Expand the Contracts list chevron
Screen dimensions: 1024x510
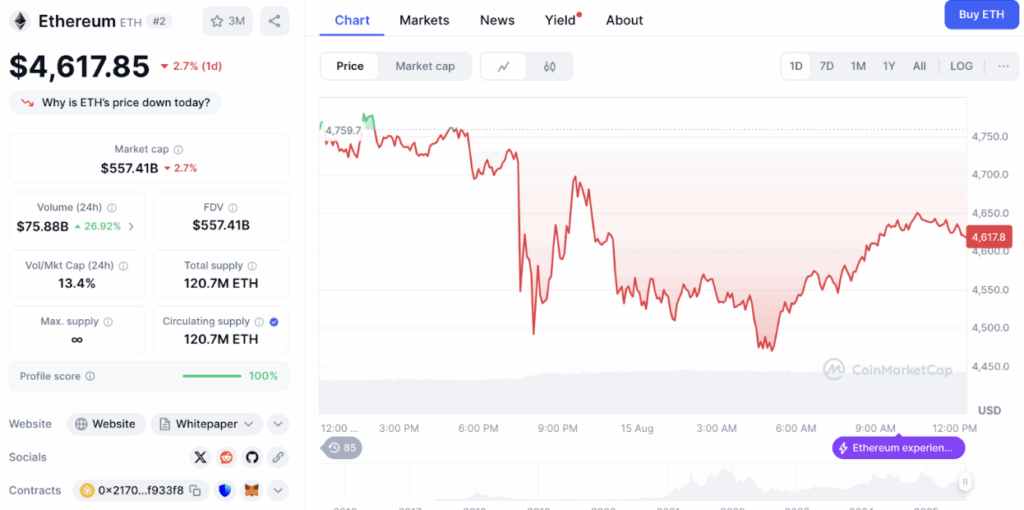pos(278,491)
